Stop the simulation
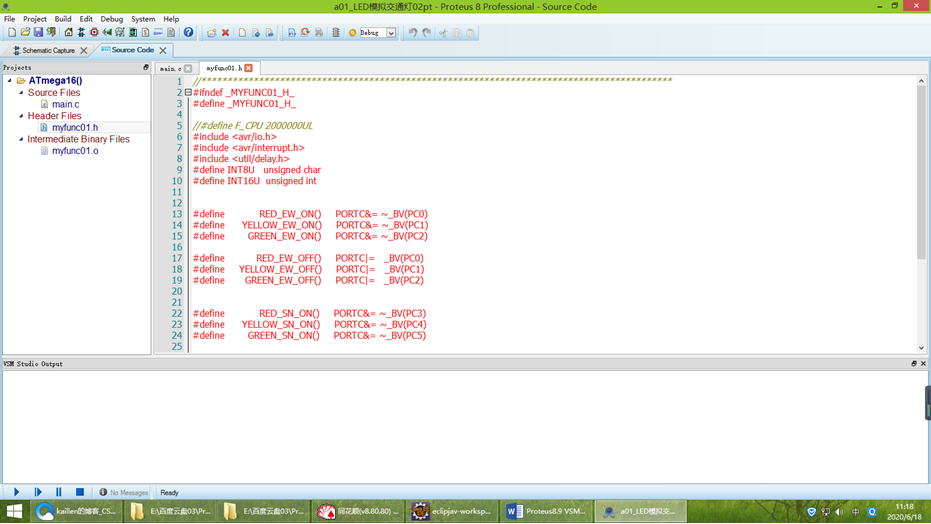Screen dimensions: 931x524 click(x=80, y=492)
